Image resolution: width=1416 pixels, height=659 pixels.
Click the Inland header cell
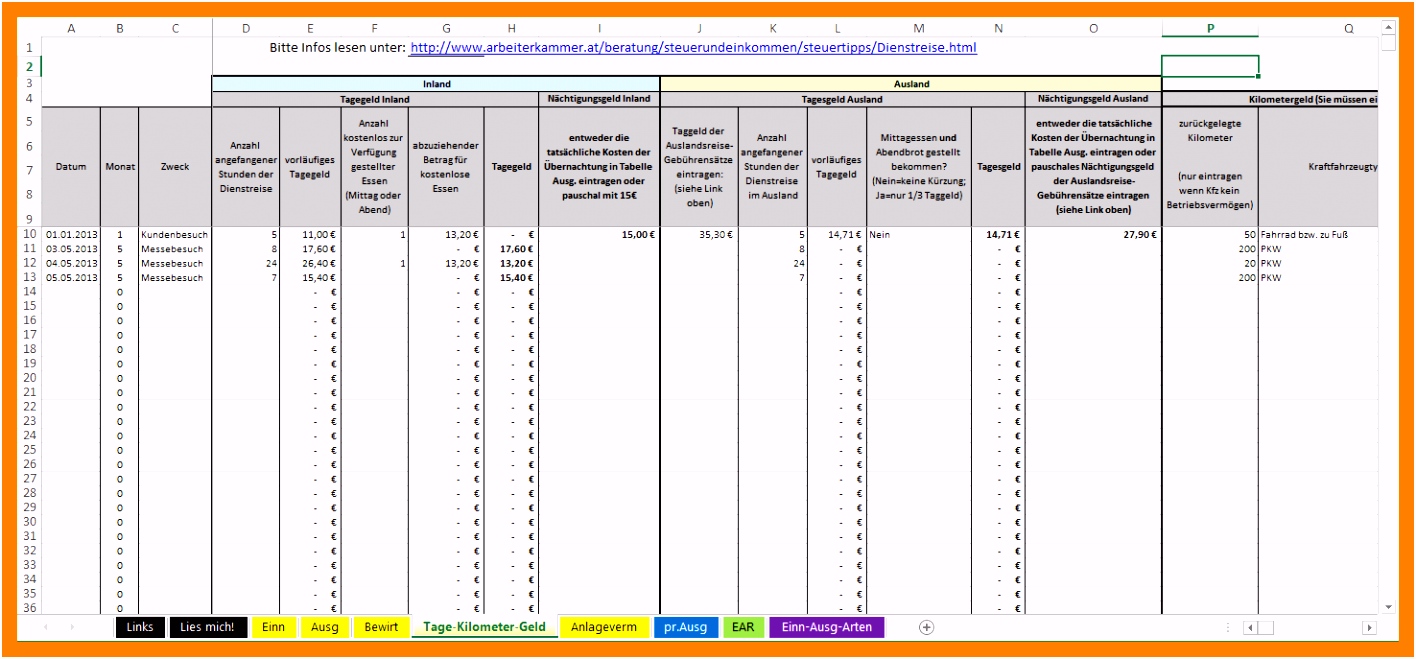pos(436,84)
